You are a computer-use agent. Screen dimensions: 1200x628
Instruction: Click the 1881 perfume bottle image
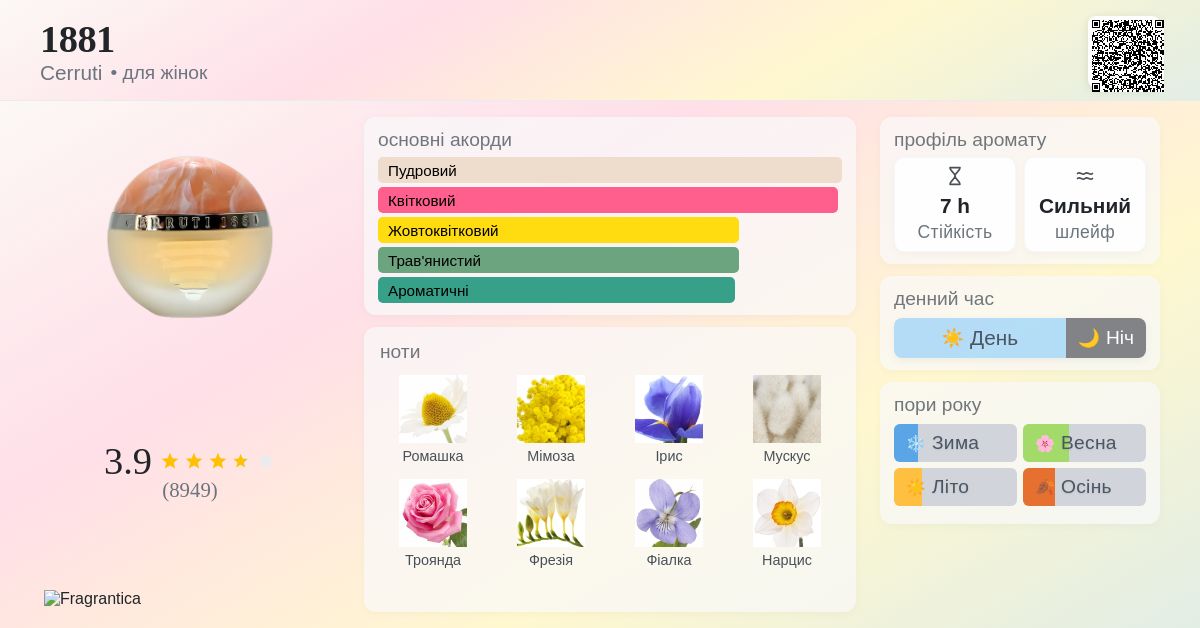pos(190,236)
